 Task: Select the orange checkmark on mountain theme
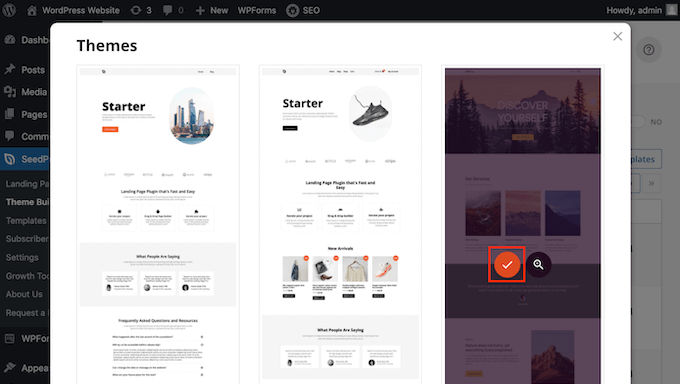[x=507, y=264]
